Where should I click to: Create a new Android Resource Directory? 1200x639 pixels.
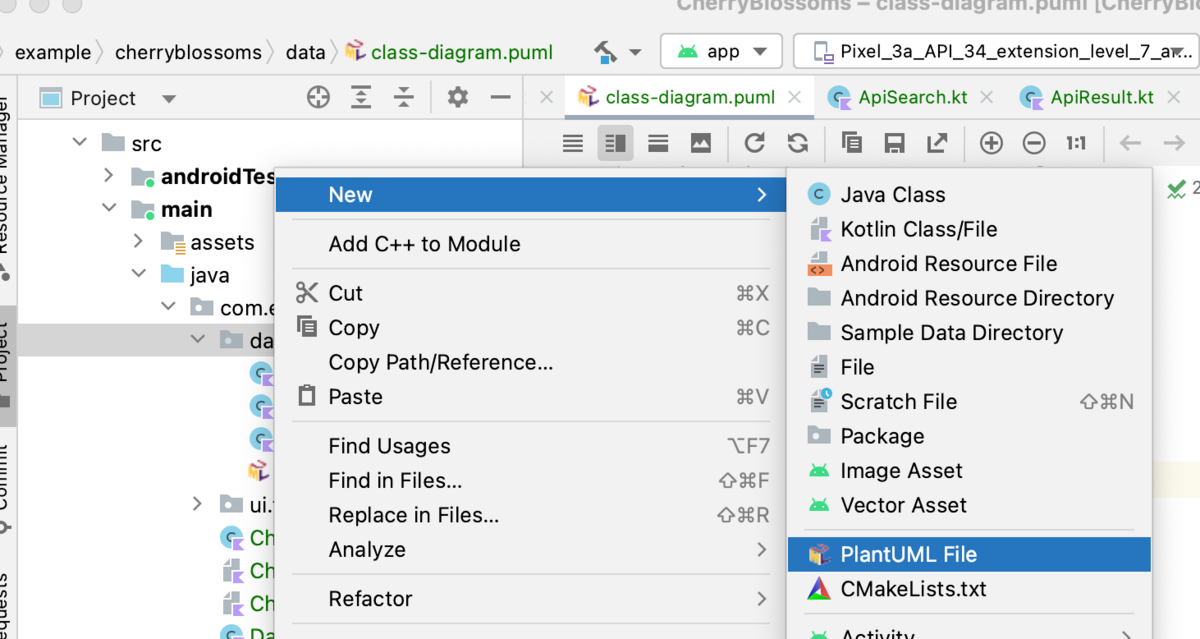[x=969, y=298]
